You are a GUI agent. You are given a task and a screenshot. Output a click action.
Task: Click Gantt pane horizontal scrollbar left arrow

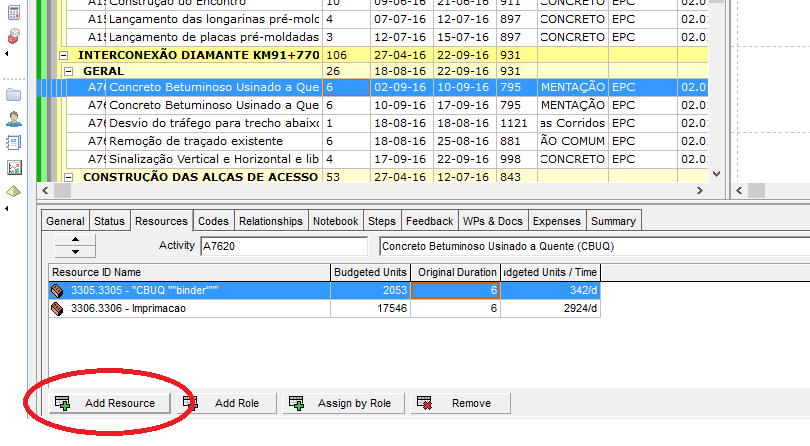(x=739, y=191)
